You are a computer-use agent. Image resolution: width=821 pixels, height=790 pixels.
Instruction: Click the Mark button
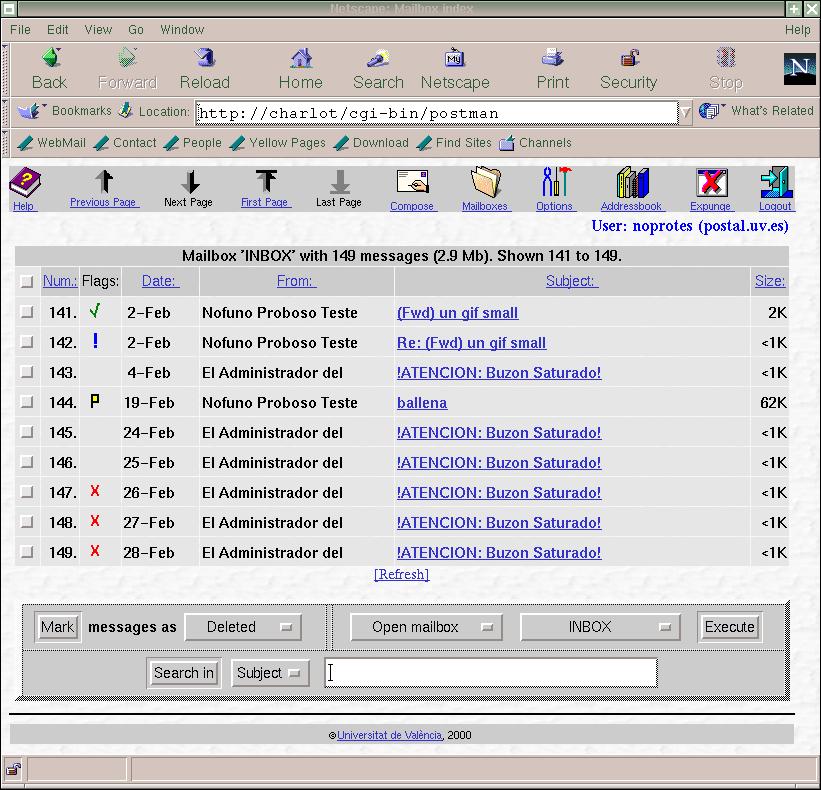click(x=58, y=627)
